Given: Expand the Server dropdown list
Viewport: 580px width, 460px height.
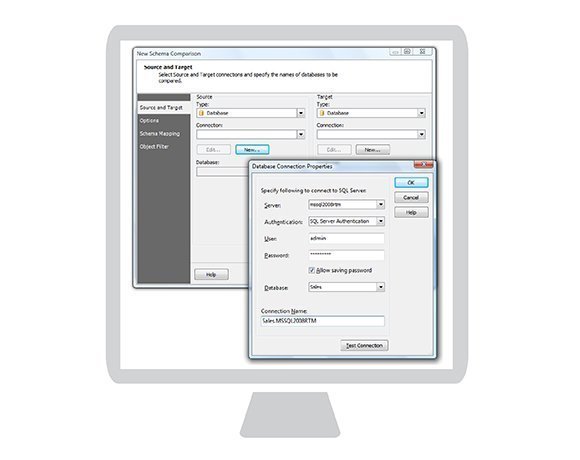Looking at the screenshot, I should (381, 204).
